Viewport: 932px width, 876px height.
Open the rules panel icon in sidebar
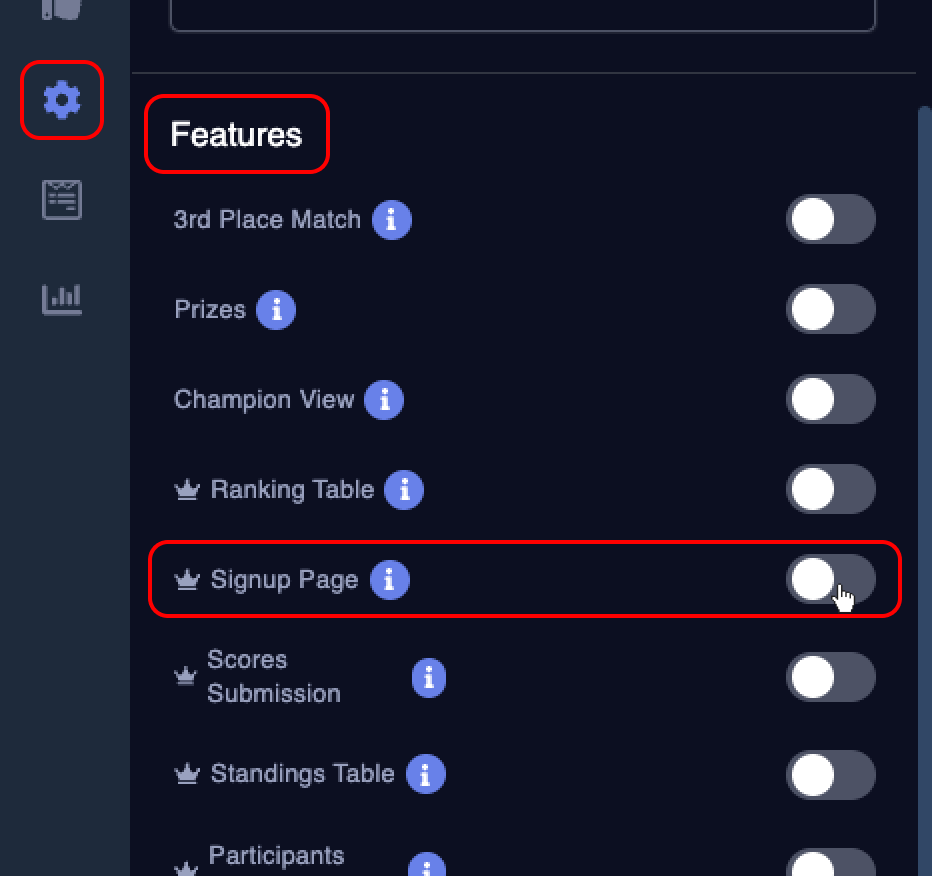coord(61,198)
